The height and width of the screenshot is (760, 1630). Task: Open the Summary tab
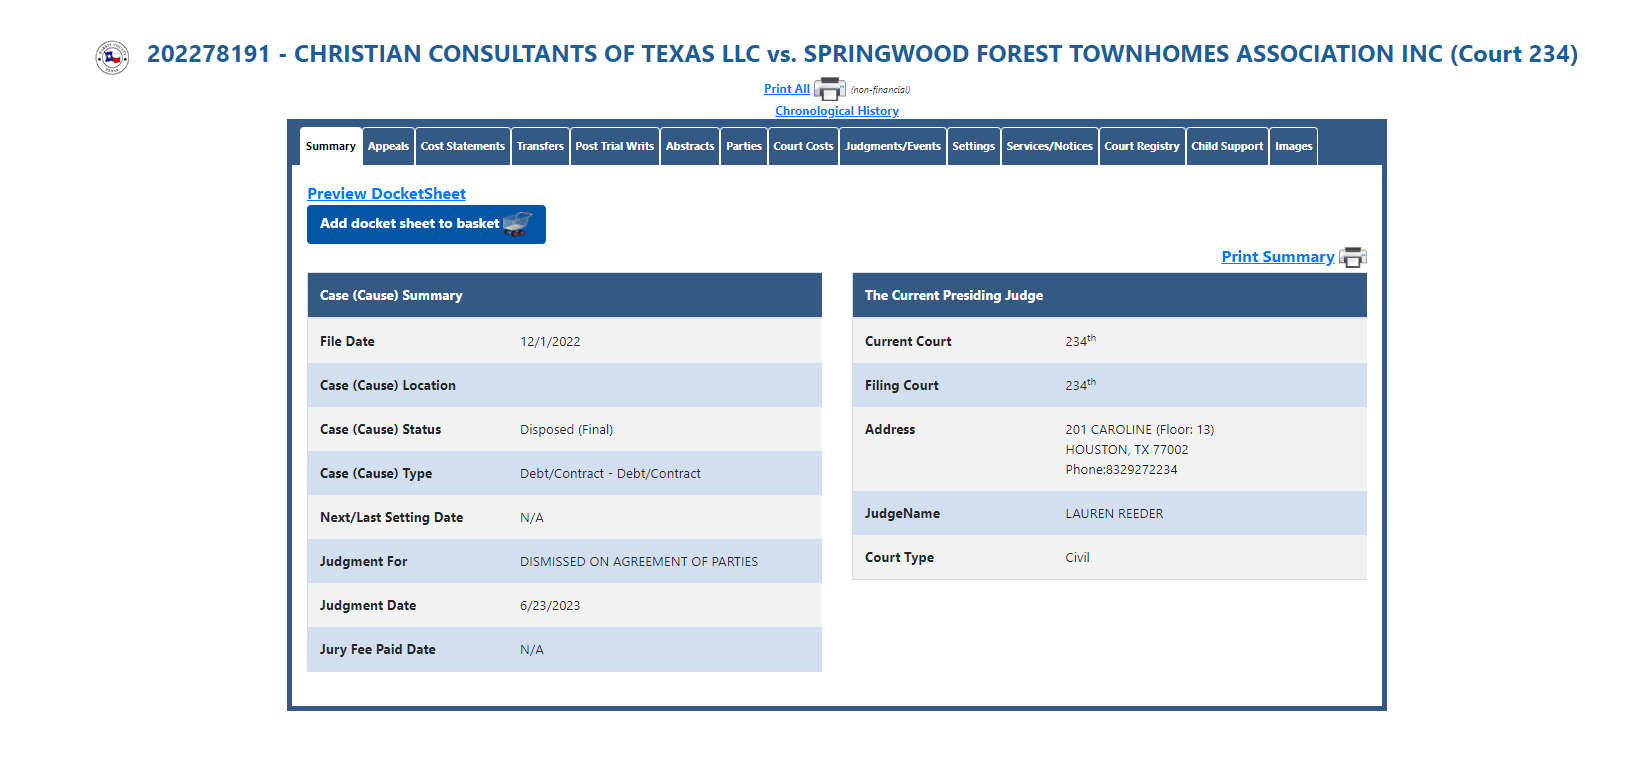coord(330,146)
